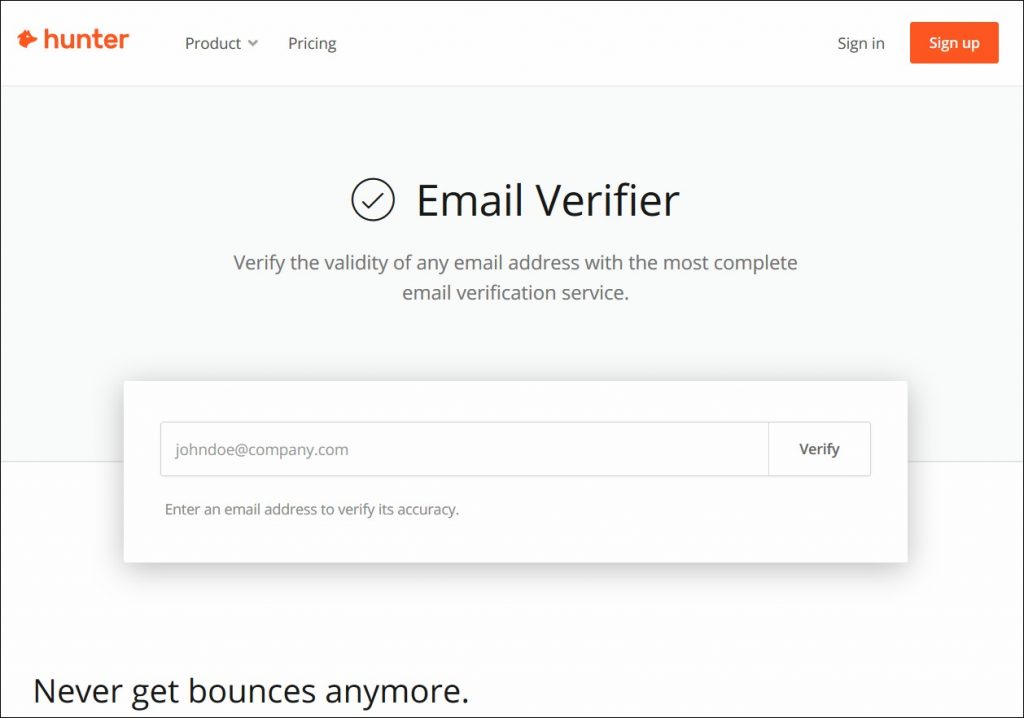
Task: Open the Product menu
Action: point(213,43)
